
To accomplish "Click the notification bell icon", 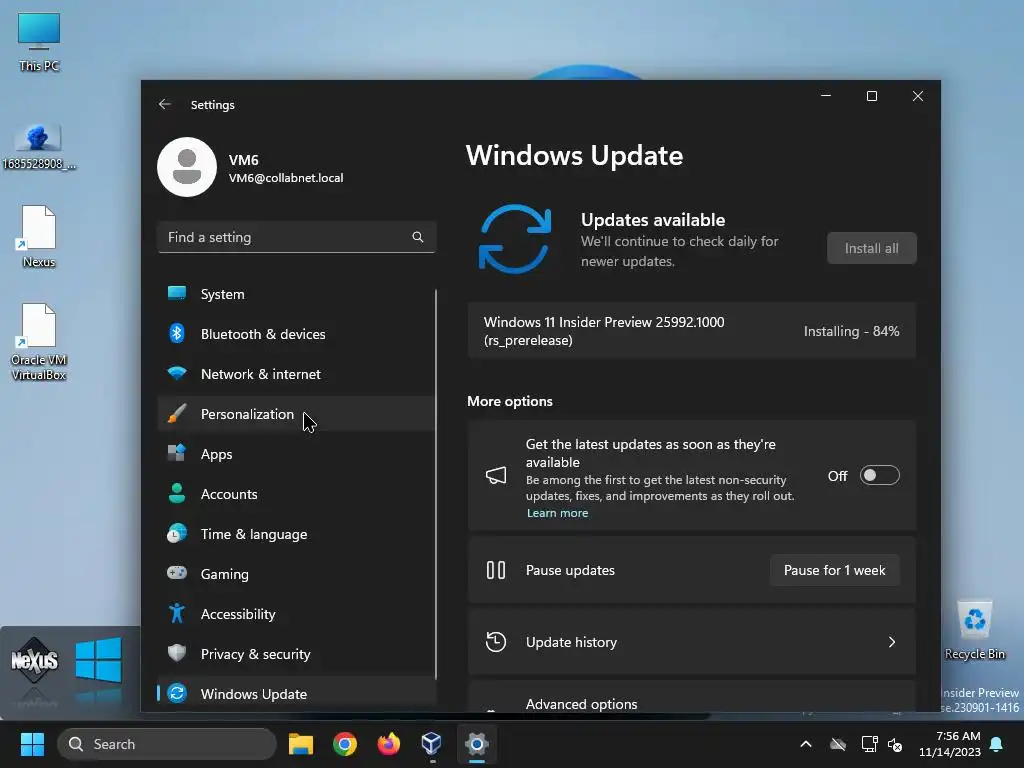I will [x=997, y=744].
